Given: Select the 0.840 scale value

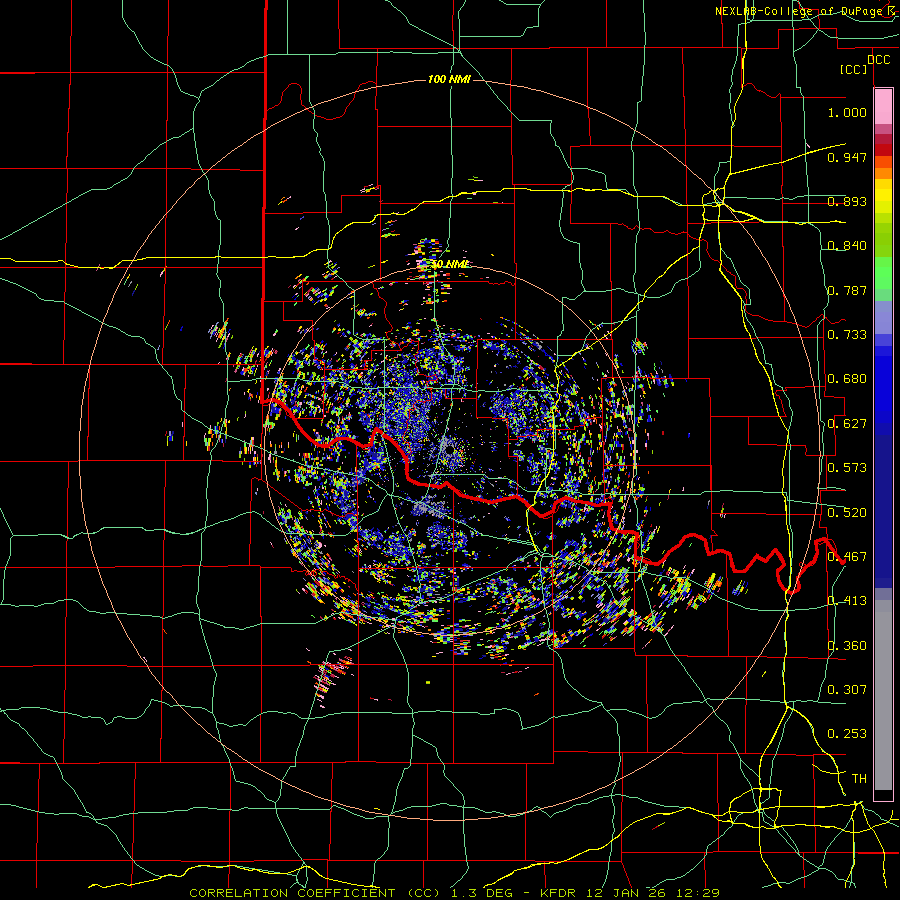Looking at the screenshot, I should (847, 246).
